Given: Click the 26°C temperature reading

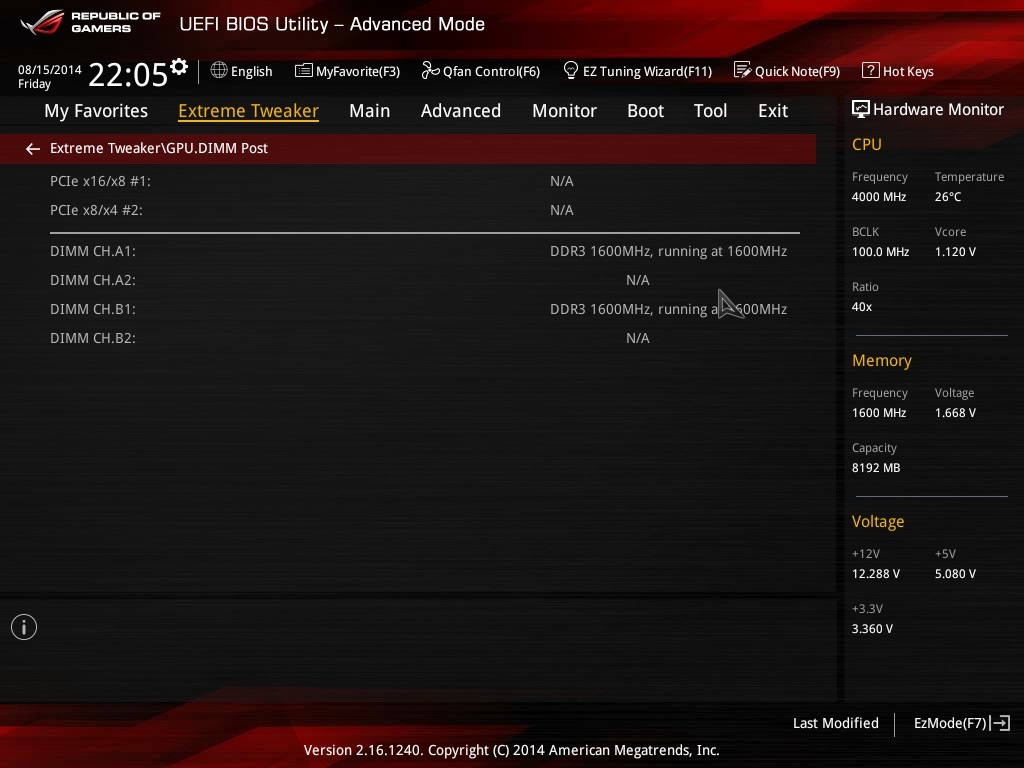Looking at the screenshot, I should click(948, 197).
